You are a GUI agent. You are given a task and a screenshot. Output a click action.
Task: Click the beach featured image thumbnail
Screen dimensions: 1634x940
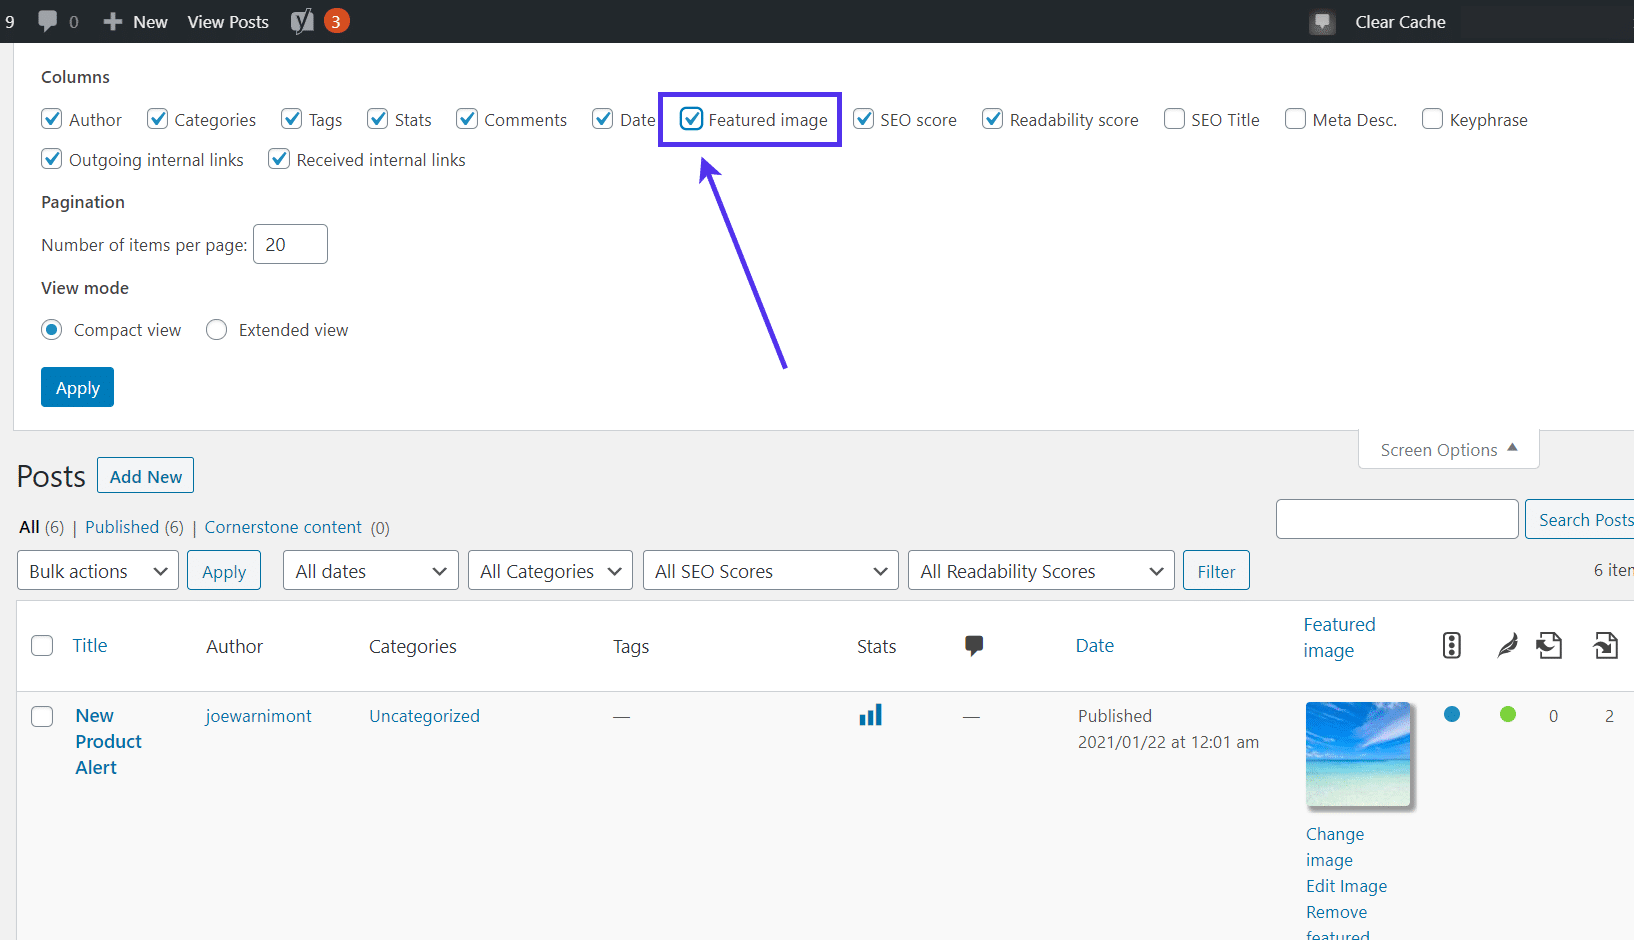(x=1358, y=754)
